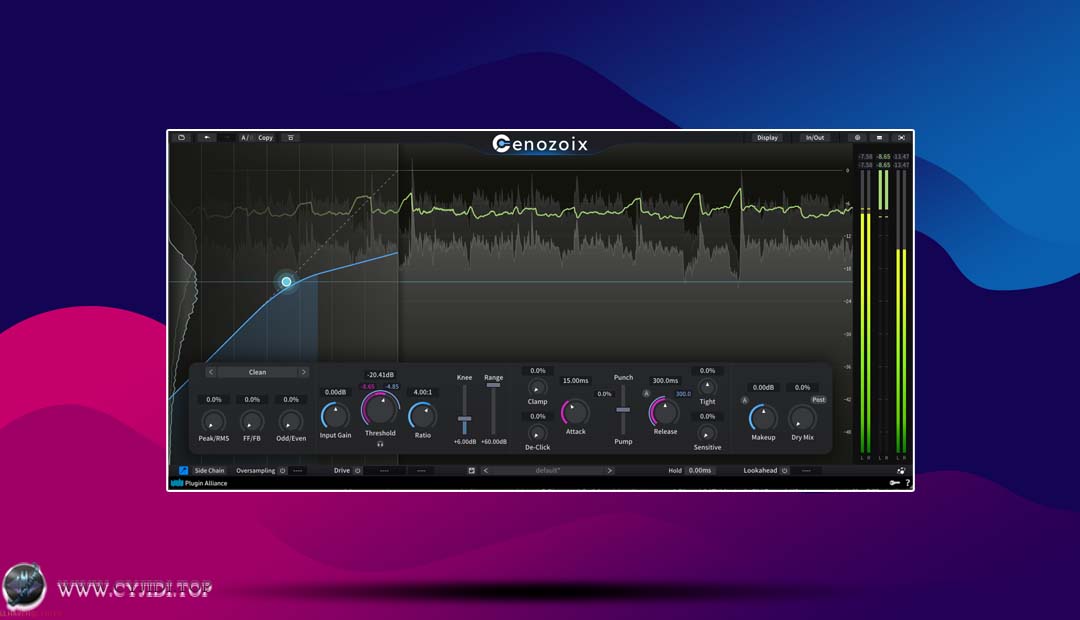
Task: Toggle the Post button above Dry Mix
Action: tap(818, 400)
